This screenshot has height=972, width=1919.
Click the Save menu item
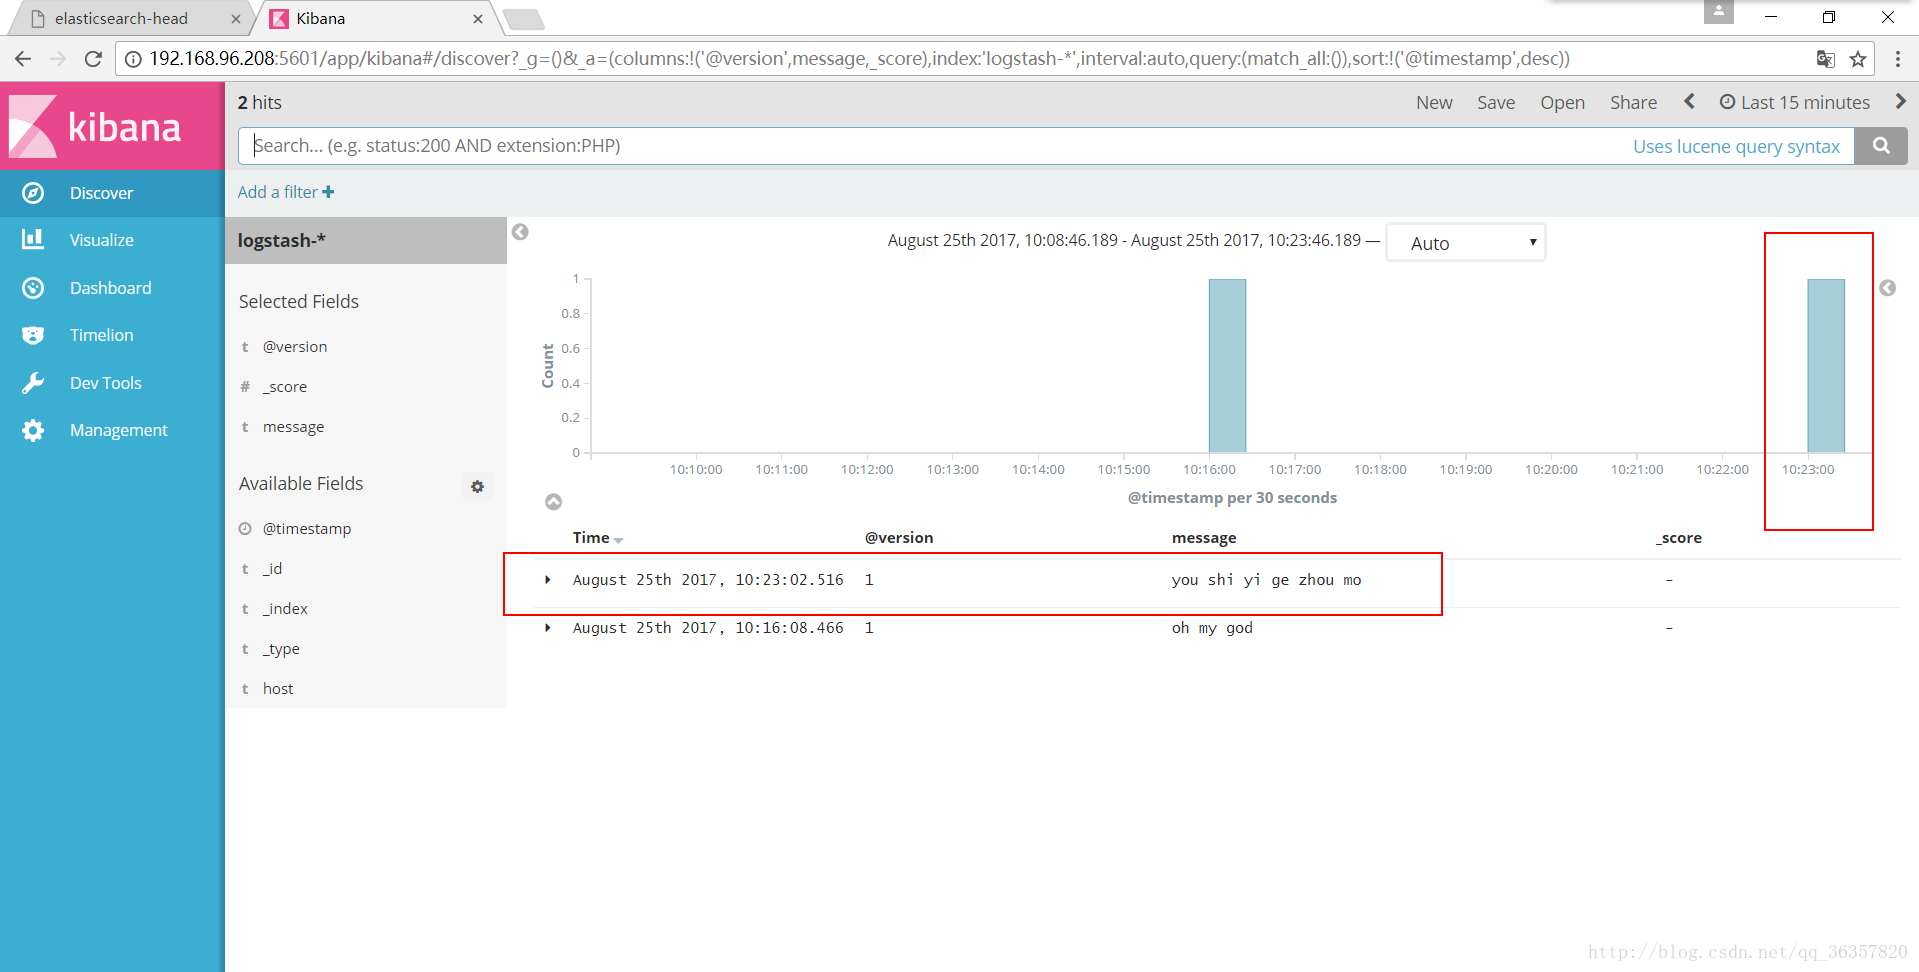point(1496,102)
